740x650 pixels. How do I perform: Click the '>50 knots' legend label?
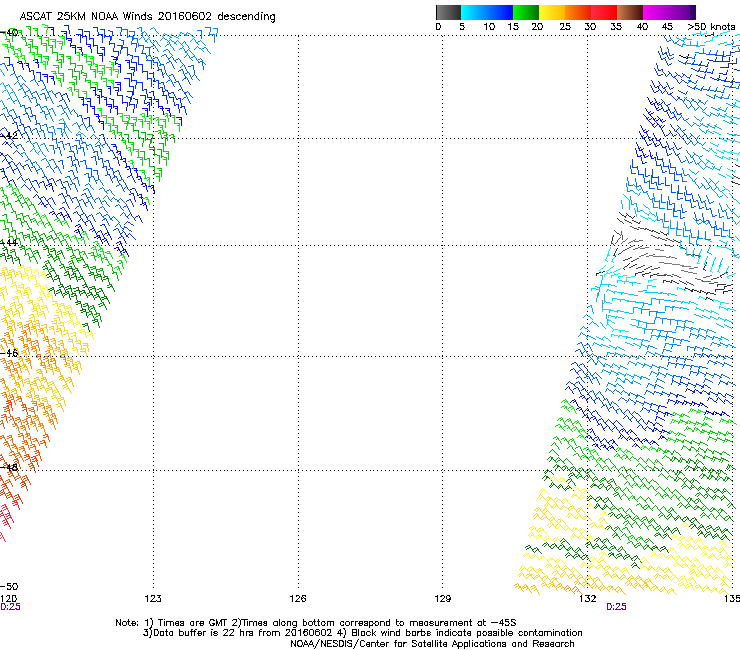click(711, 27)
